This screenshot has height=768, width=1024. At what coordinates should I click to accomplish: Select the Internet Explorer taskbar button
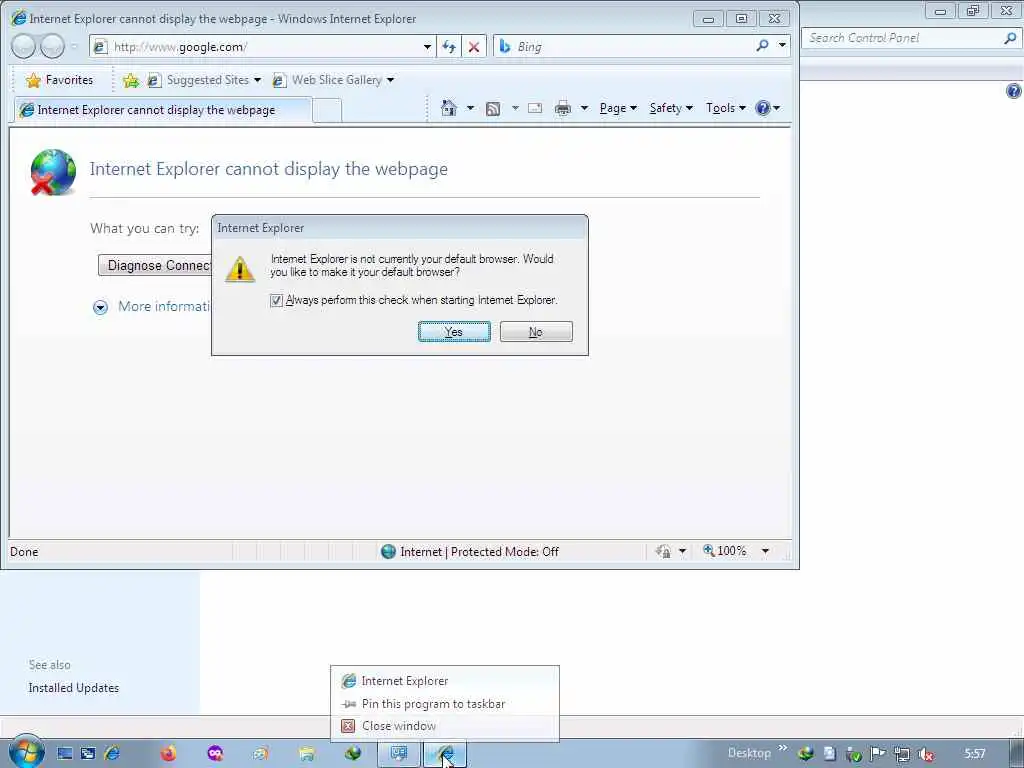(x=445, y=754)
